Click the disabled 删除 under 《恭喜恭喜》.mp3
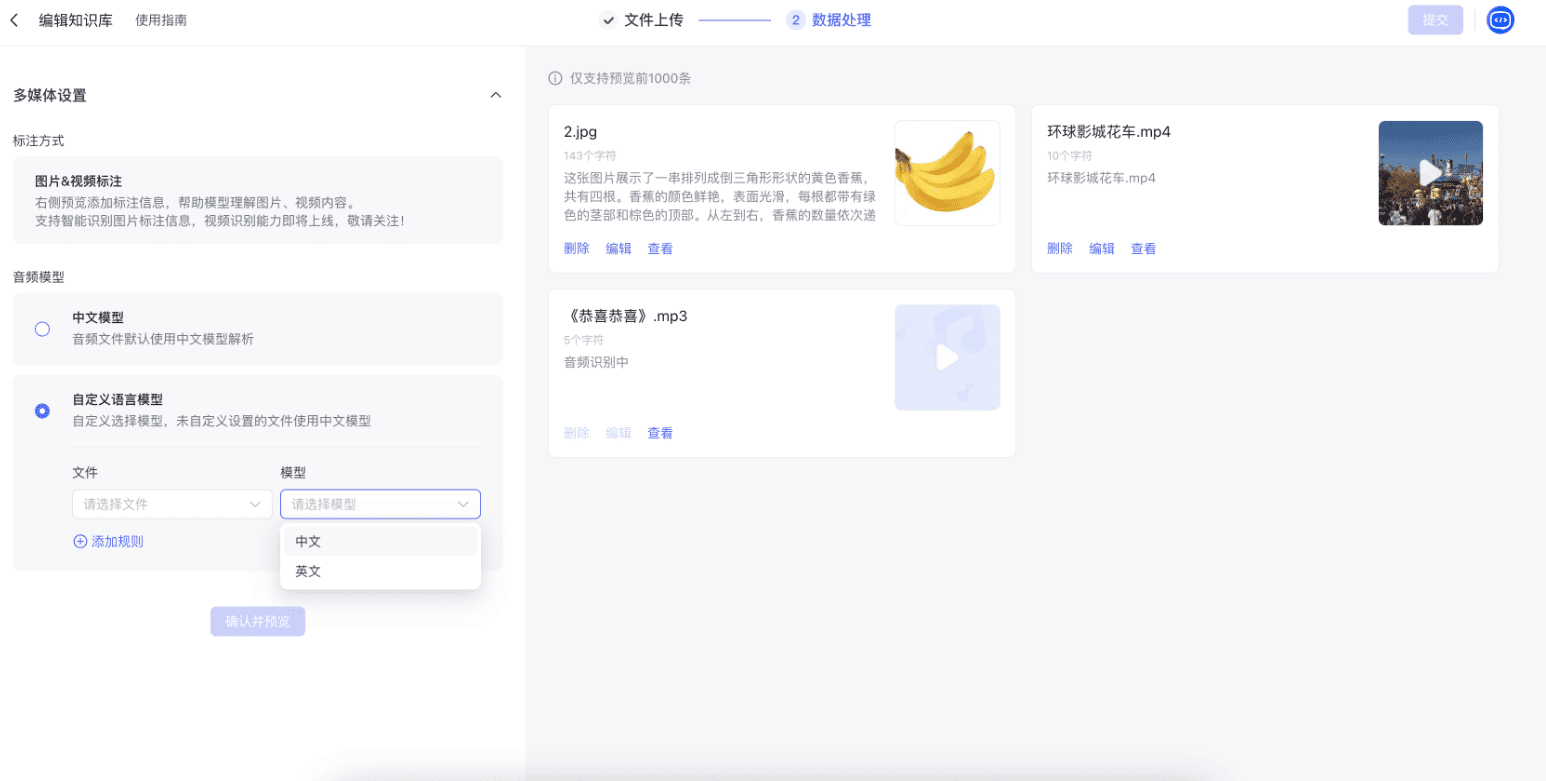The width and height of the screenshot is (1546, 781). [x=576, y=433]
